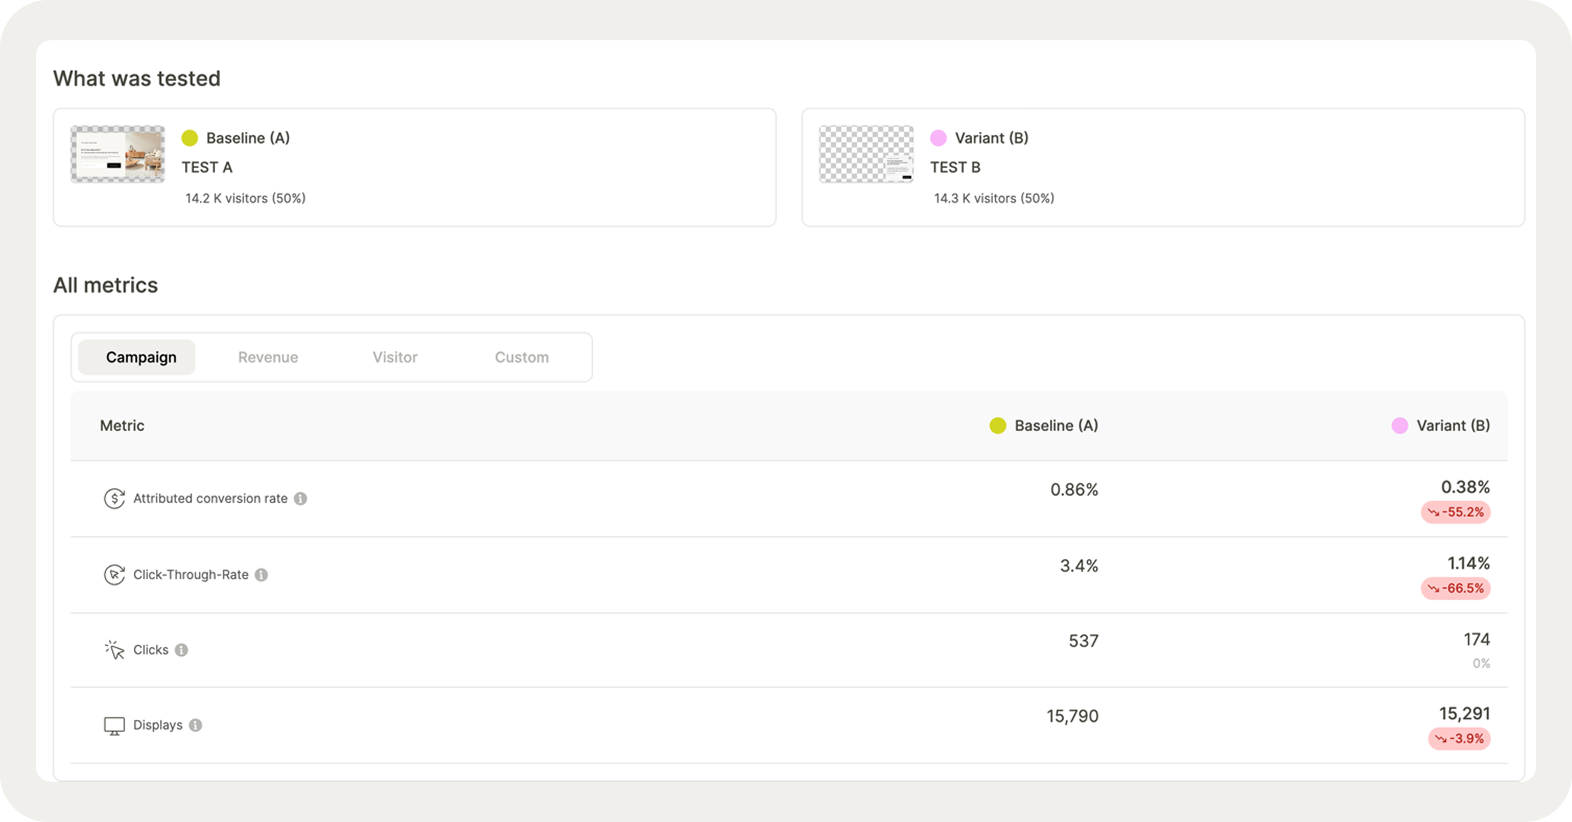The height and width of the screenshot is (822, 1572).
Task: Select the Visitor tab
Action: coord(395,357)
